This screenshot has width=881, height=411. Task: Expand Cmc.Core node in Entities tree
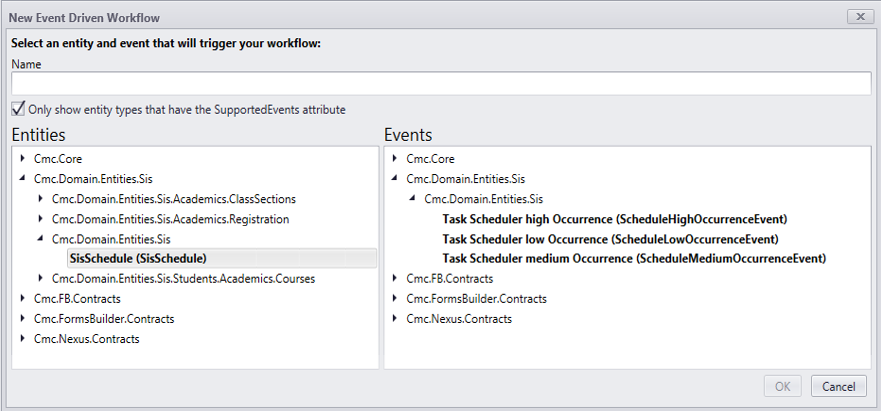click(23, 159)
